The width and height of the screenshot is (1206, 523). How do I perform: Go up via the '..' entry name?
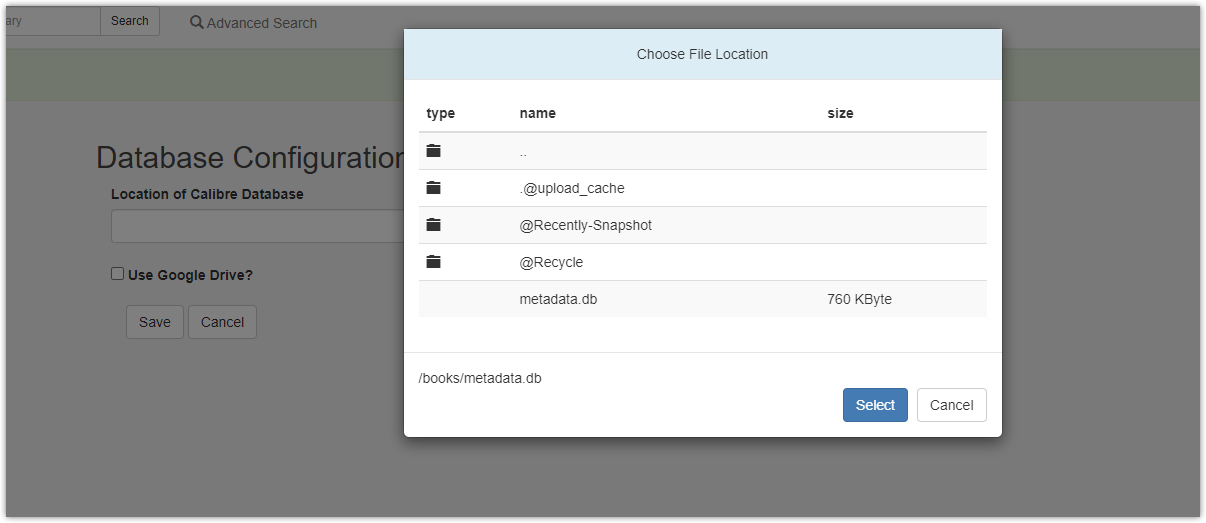coord(523,151)
